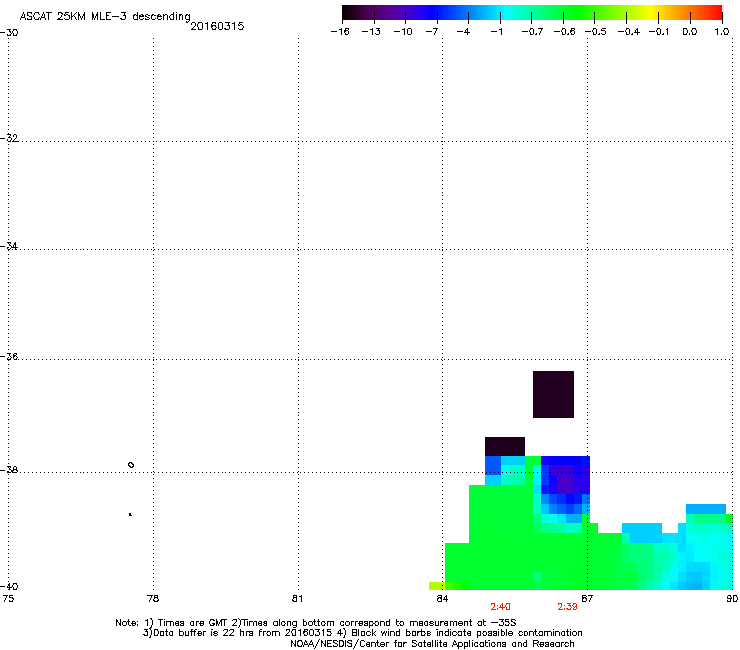Click the small dark rectangle data block

[505, 447]
